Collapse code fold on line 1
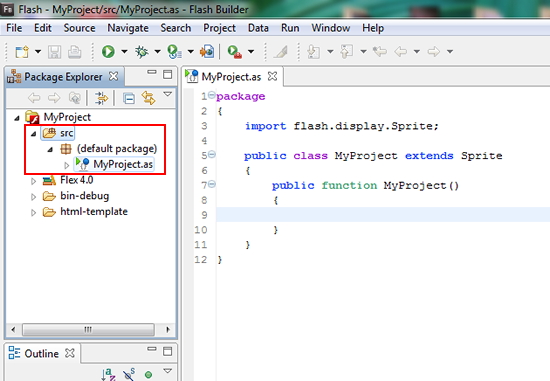 pos(212,95)
